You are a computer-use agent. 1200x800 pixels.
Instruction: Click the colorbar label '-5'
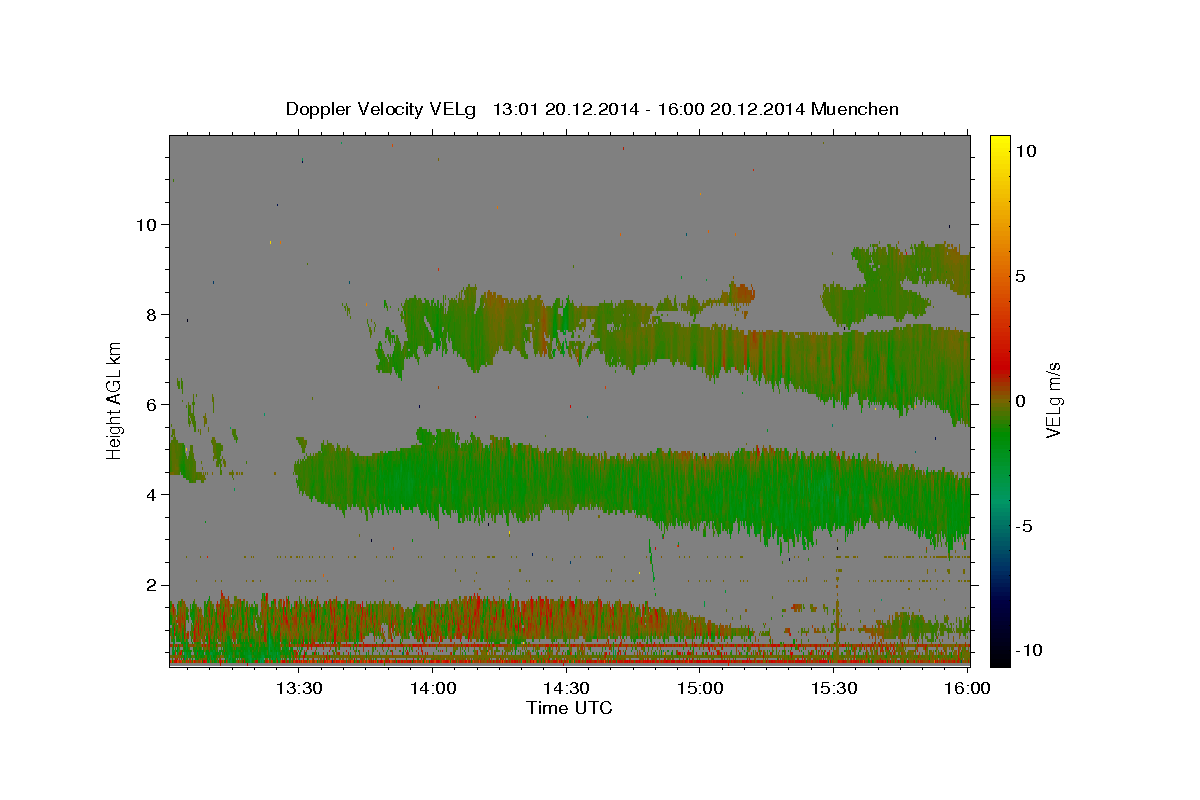point(1024,526)
